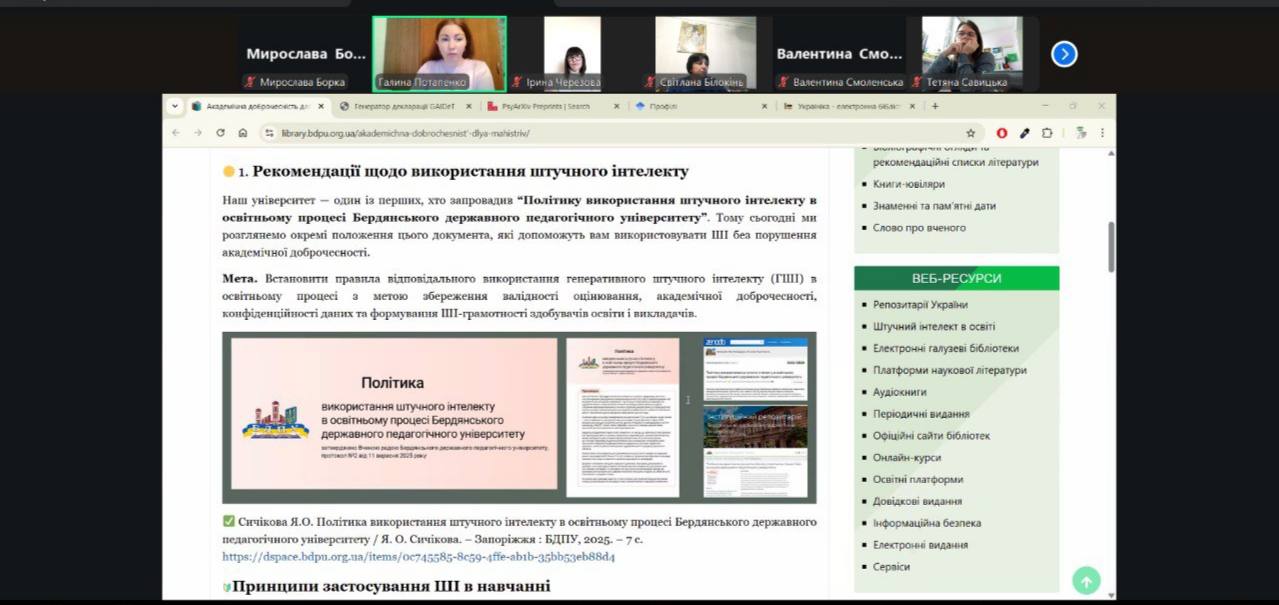
Task: Open the Штучний інтелект в освіті link
Action: (x=933, y=326)
